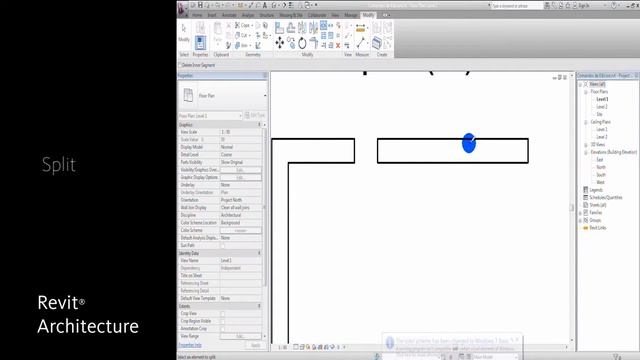The width and height of the screenshot is (640, 360).
Task: Select Legends in project browser
Action: point(596,190)
